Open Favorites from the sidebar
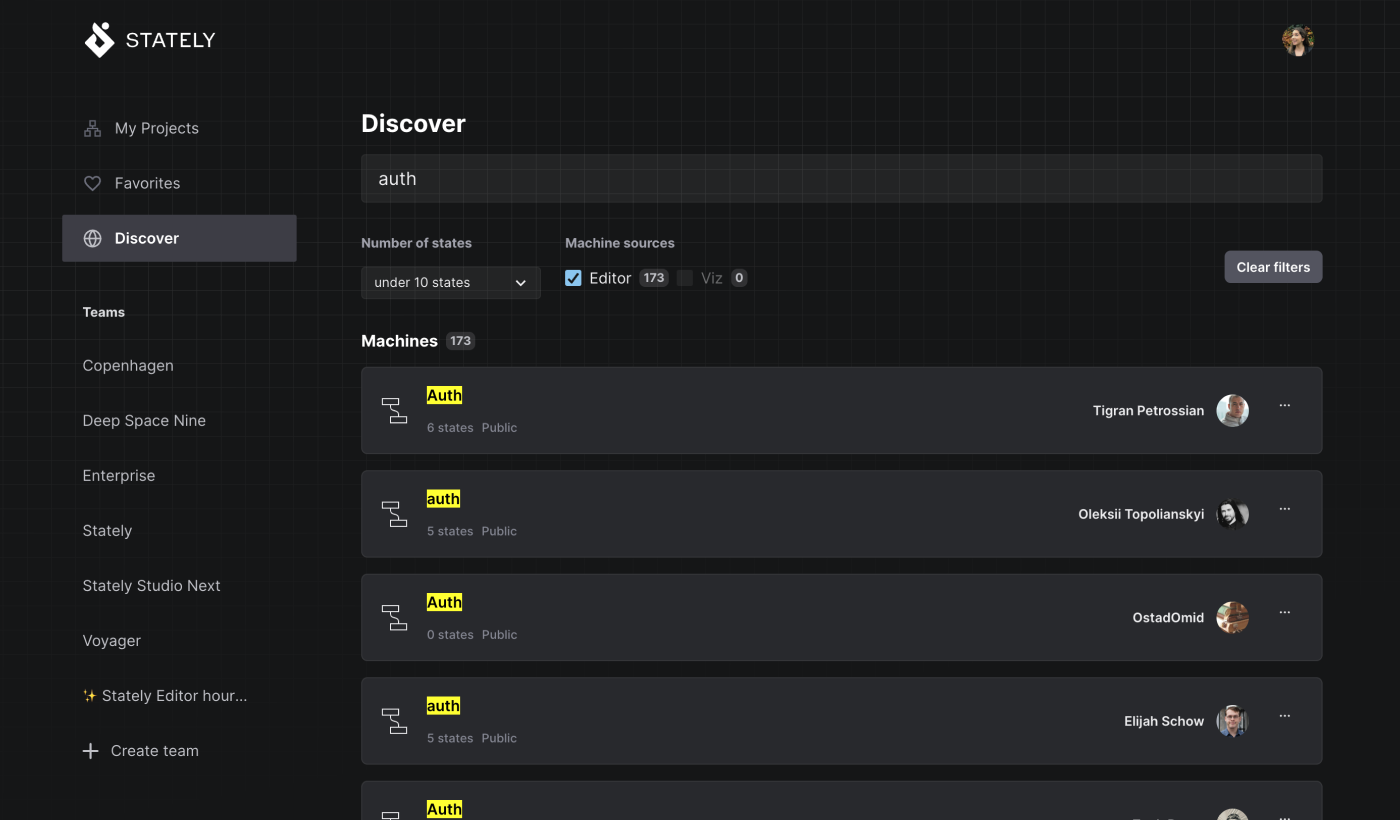This screenshot has height=820, width=1400. 147,183
